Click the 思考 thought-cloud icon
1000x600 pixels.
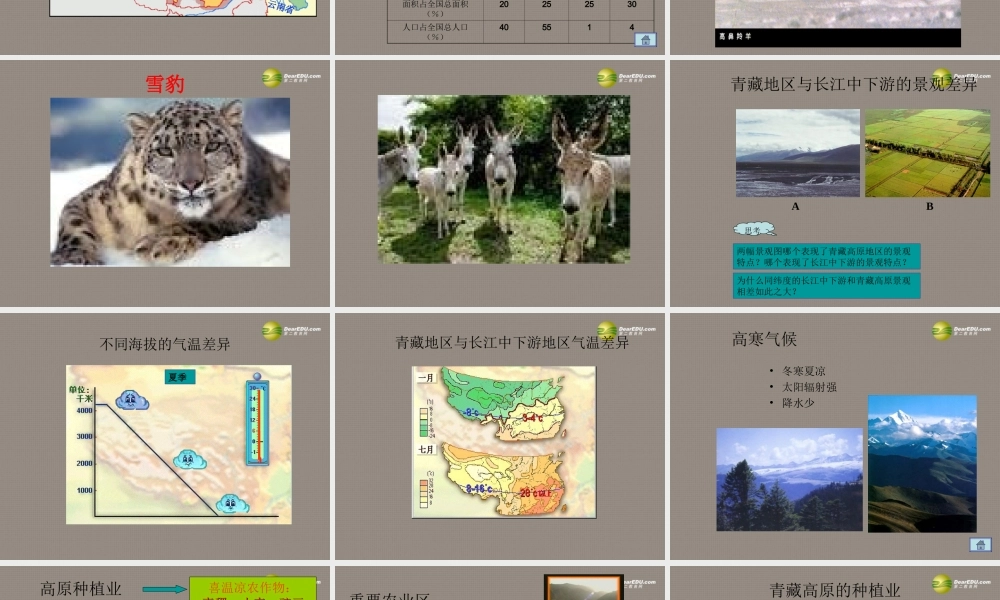click(x=754, y=230)
